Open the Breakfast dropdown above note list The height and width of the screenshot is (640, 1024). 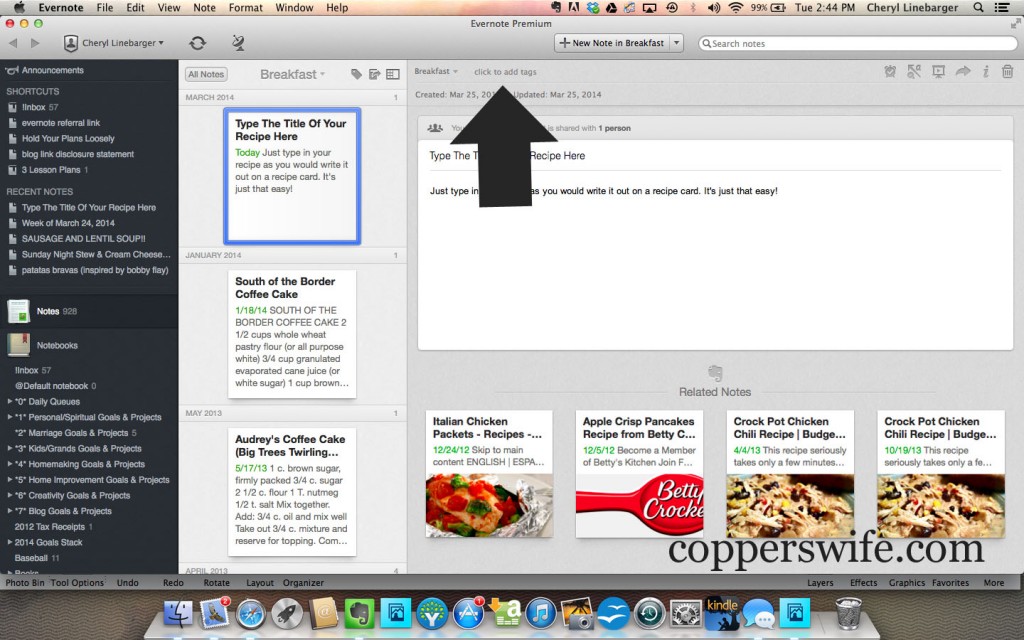click(x=292, y=74)
